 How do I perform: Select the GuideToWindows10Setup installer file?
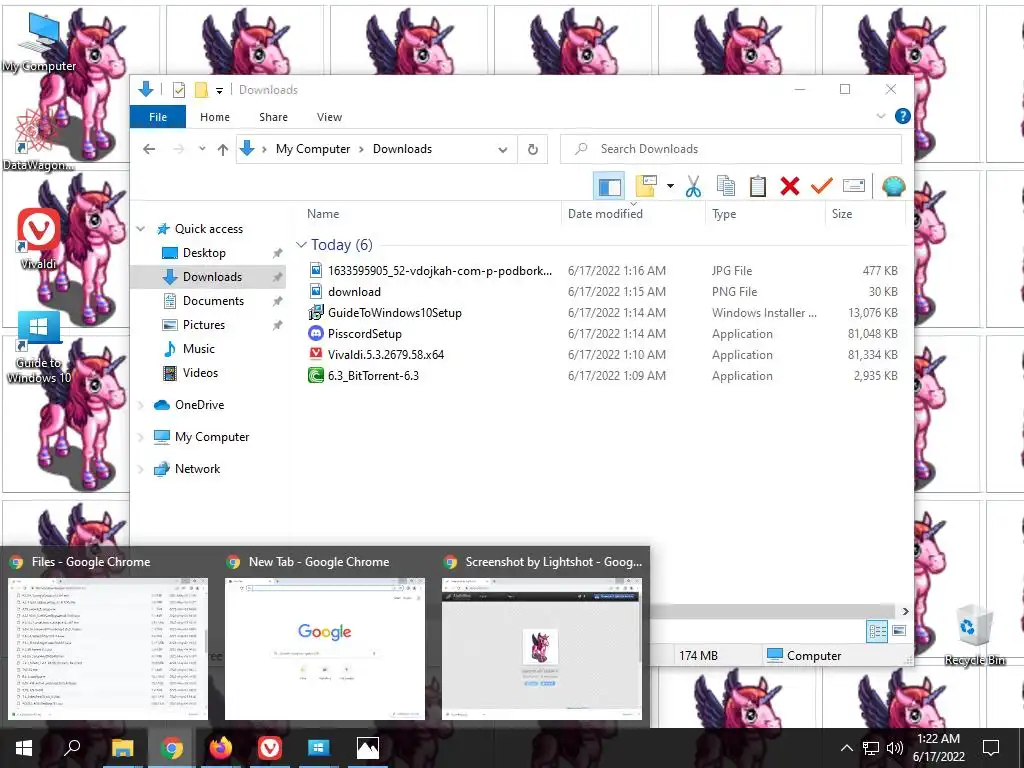click(394, 313)
